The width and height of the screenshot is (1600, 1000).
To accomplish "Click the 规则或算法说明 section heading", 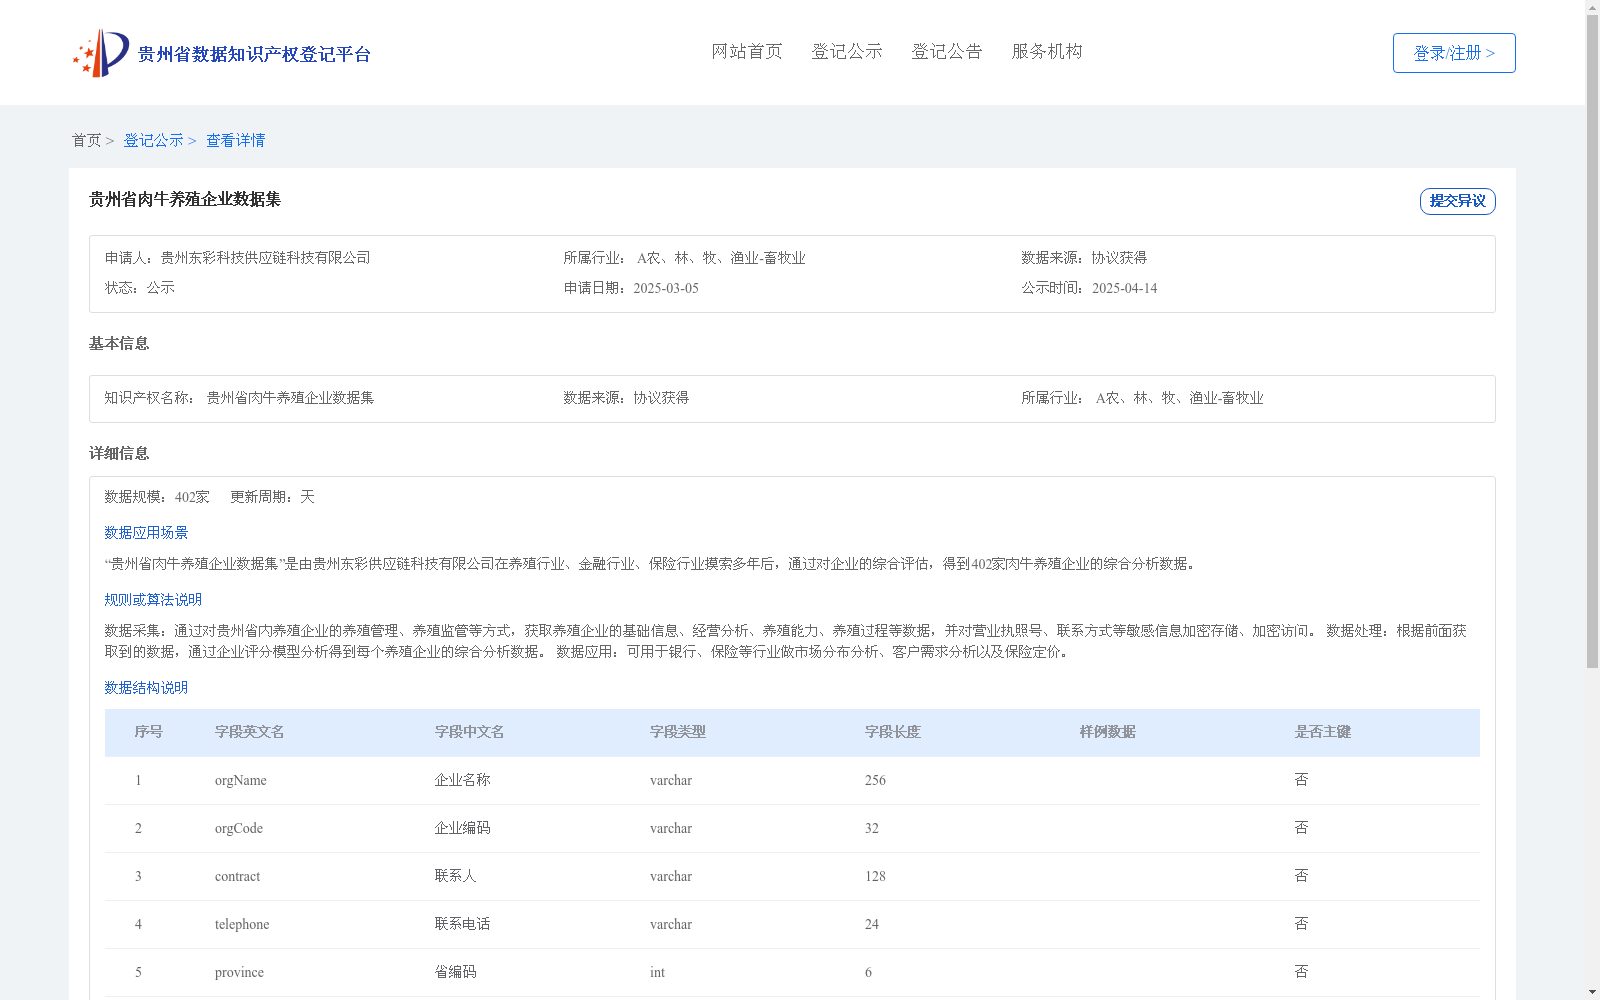I will pyautogui.click(x=153, y=600).
